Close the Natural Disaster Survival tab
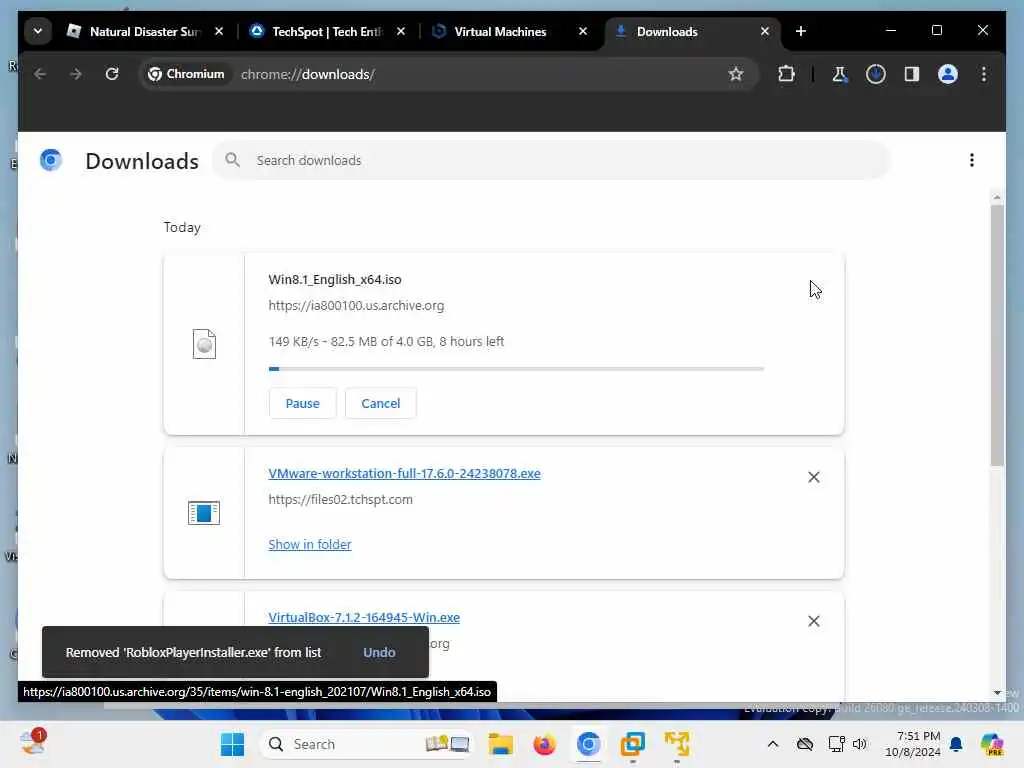This screenshot has height=768, width=1024. pos(219,31)
